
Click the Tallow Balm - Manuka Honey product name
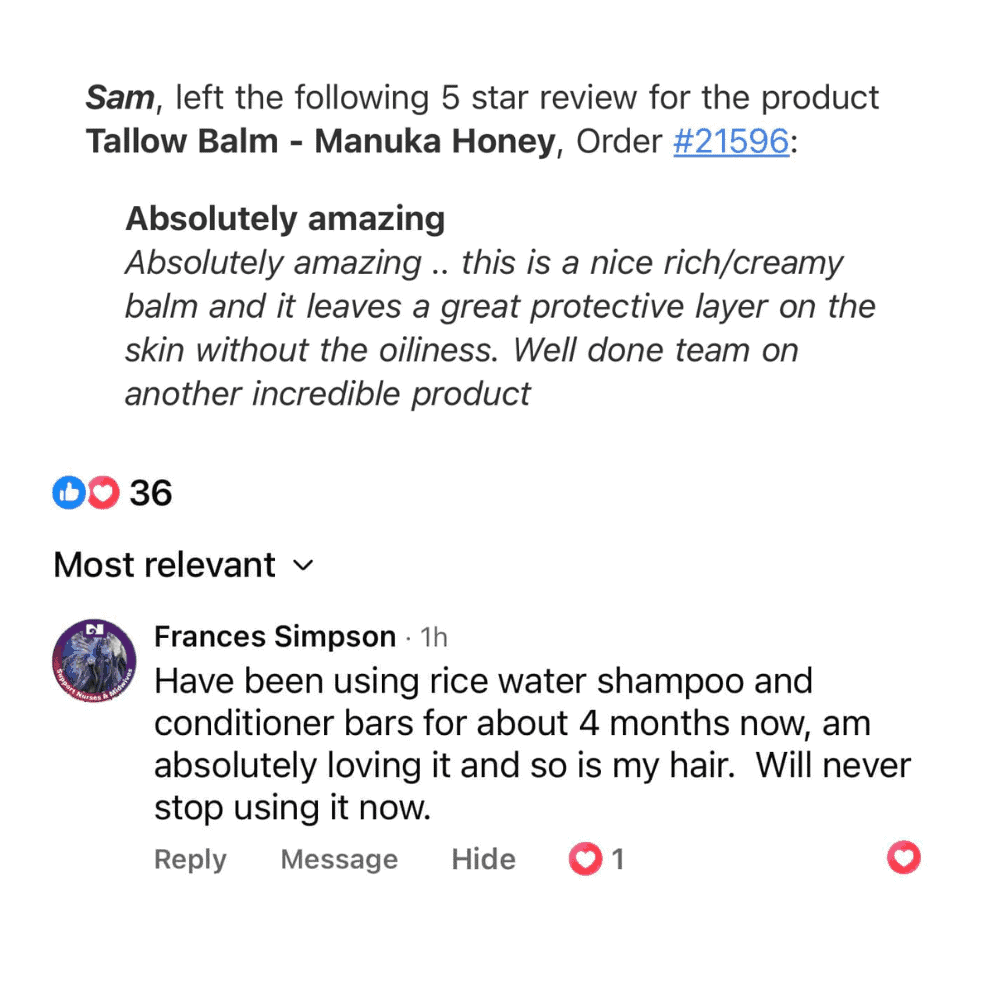coord(320,141)
